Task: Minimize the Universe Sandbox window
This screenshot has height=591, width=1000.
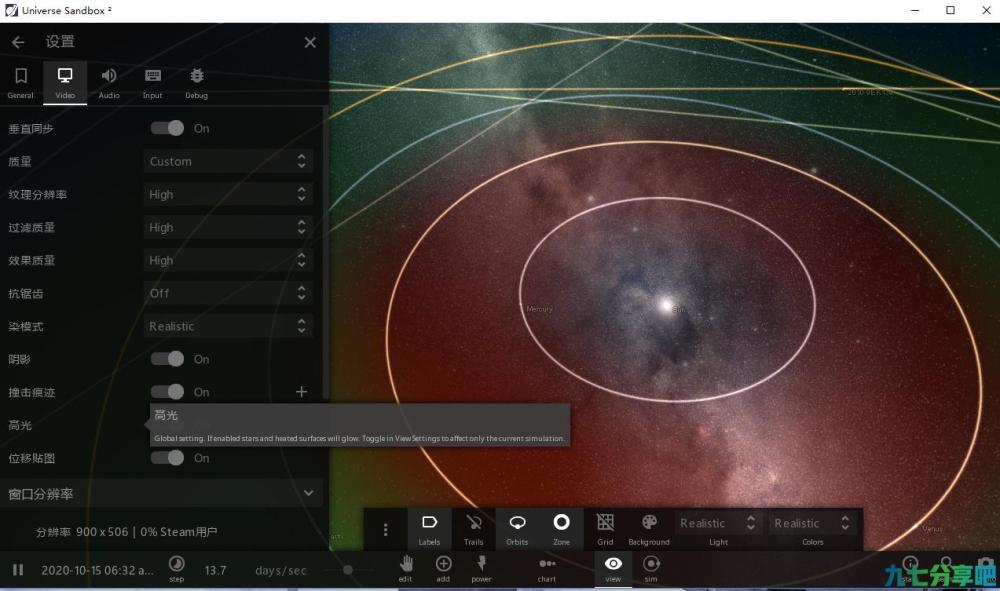Action: pyautogui.click(x=915, y=10)
